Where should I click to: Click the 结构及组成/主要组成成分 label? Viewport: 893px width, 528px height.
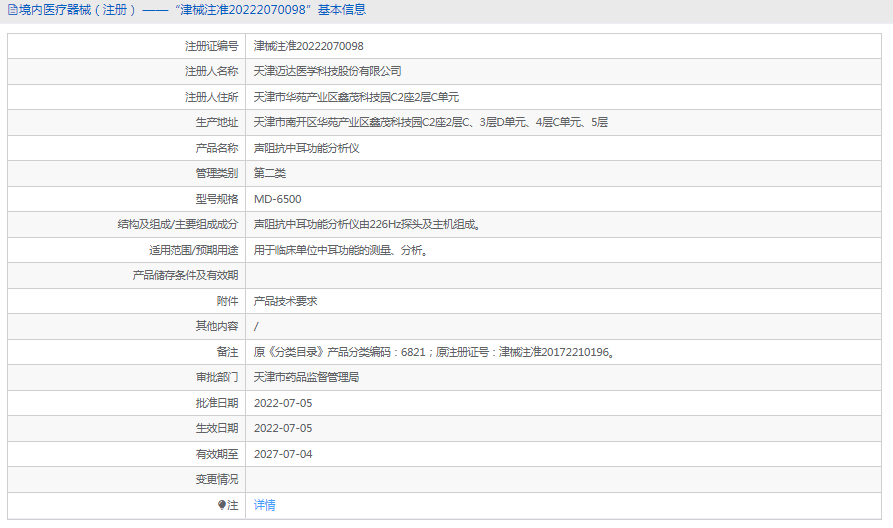pyautogui.click(x=178, y=224)
